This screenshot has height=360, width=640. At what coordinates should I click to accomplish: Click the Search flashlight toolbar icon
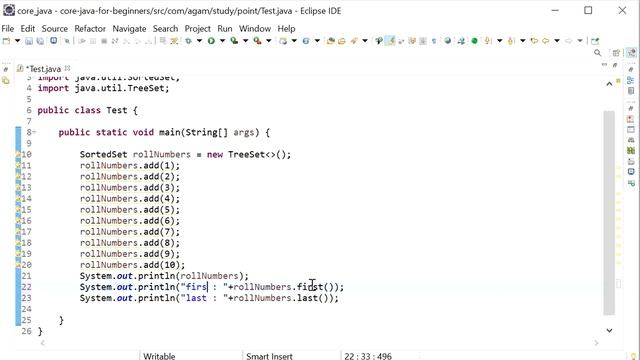coord(353,41)
